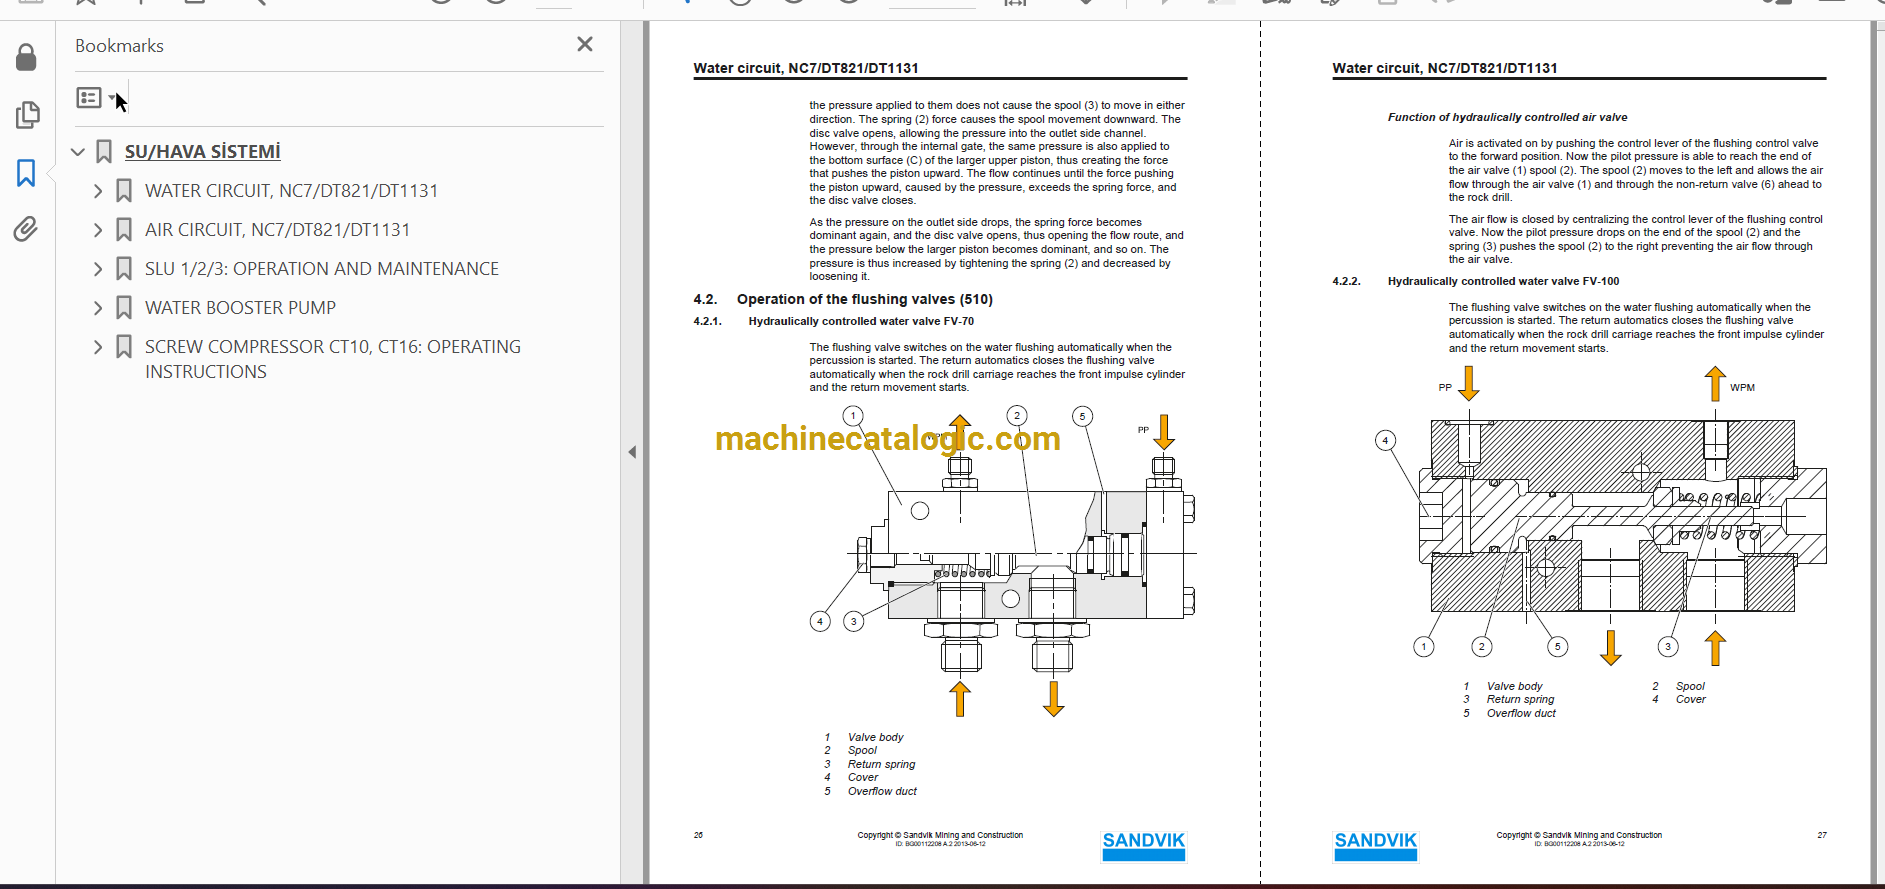This screenshot has height=889, width=1885.
Task: Click the bookmark icon beside WATER BOOSTER PUMP
Action: point(124,308)
